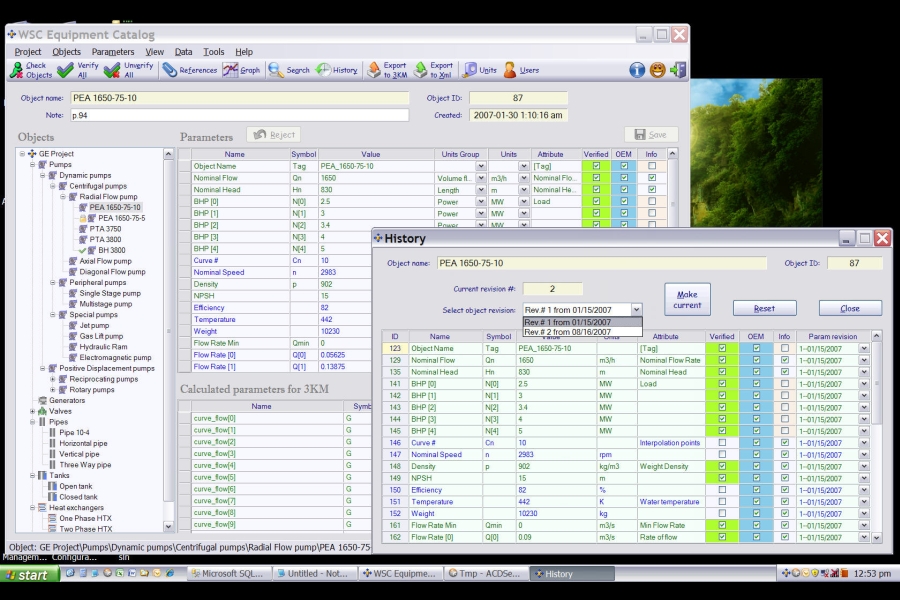The height and width of the screenshot is (600, 900).
Task: Click the Reject button above Parameters
Action: [x=274, y=134]
